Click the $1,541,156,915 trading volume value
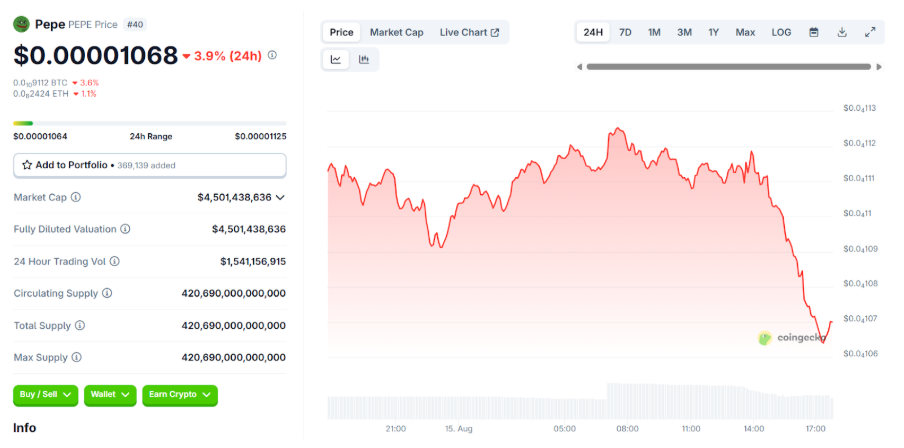Image resolution: width=904 pixels, height=448 pixels. [x=253, y=261]
